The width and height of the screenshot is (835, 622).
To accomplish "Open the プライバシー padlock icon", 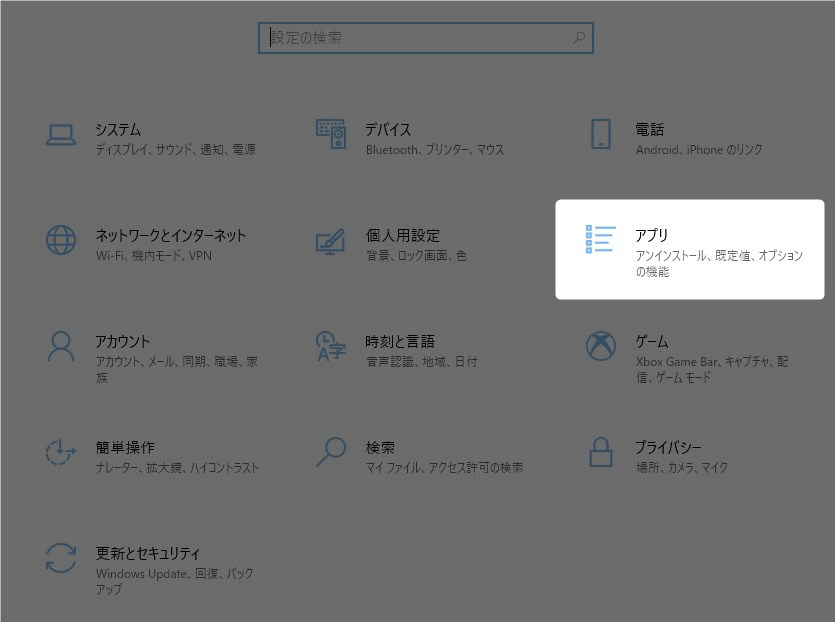I will pyautogui.click(x=601, y=452).
